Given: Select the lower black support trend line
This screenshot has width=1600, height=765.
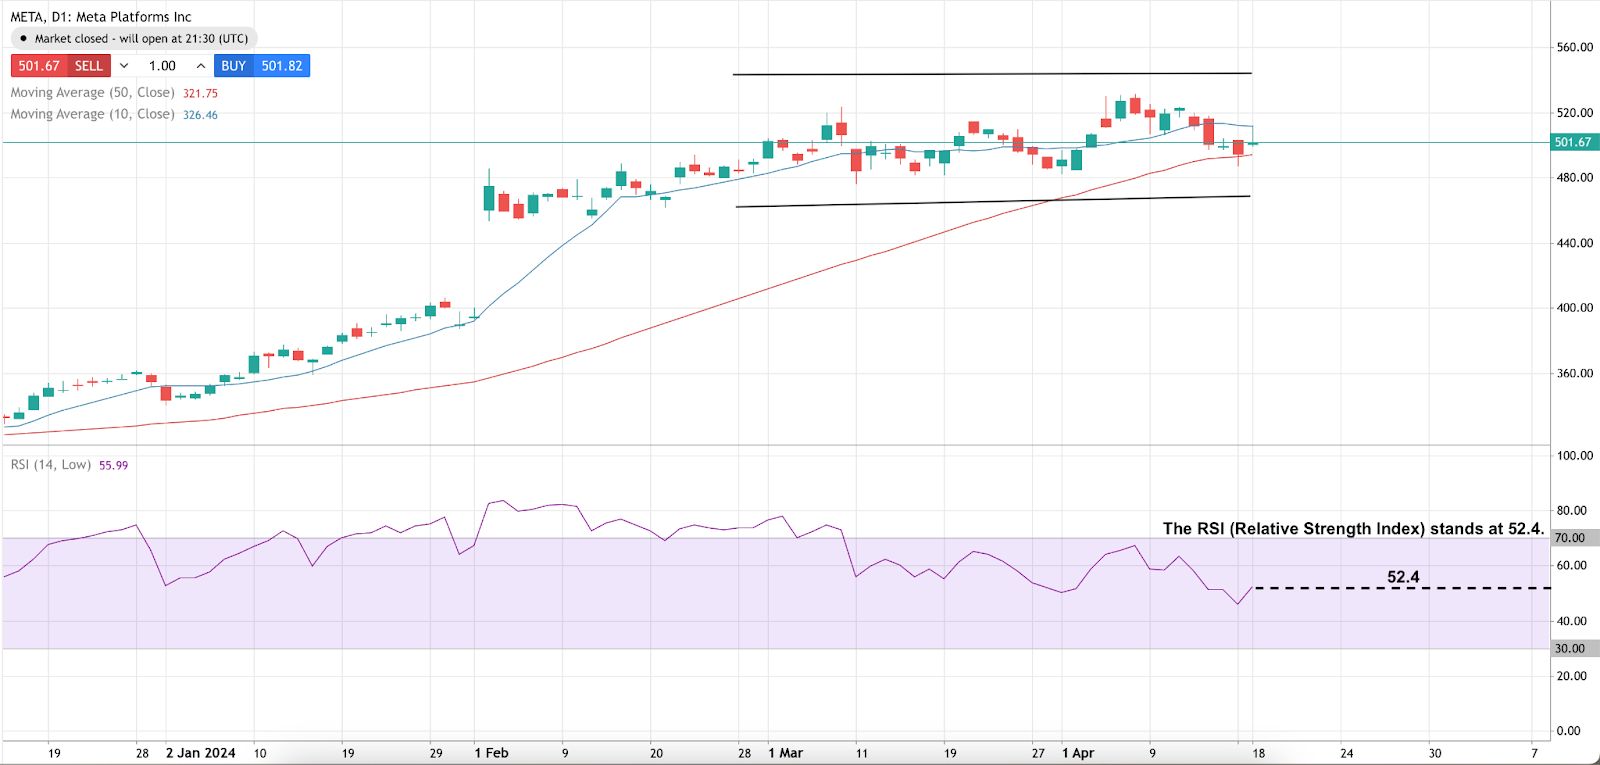Looking at the screenshot, I should click(x=990, y=201).
